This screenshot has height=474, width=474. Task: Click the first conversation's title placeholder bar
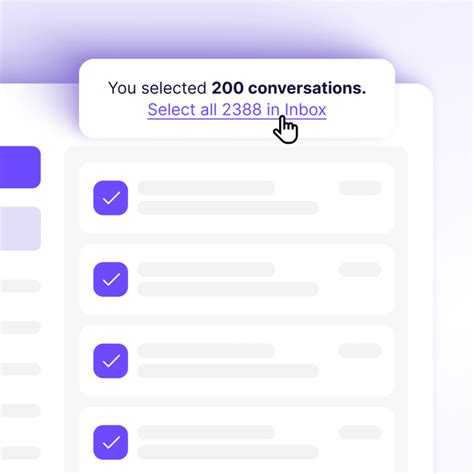206,188
